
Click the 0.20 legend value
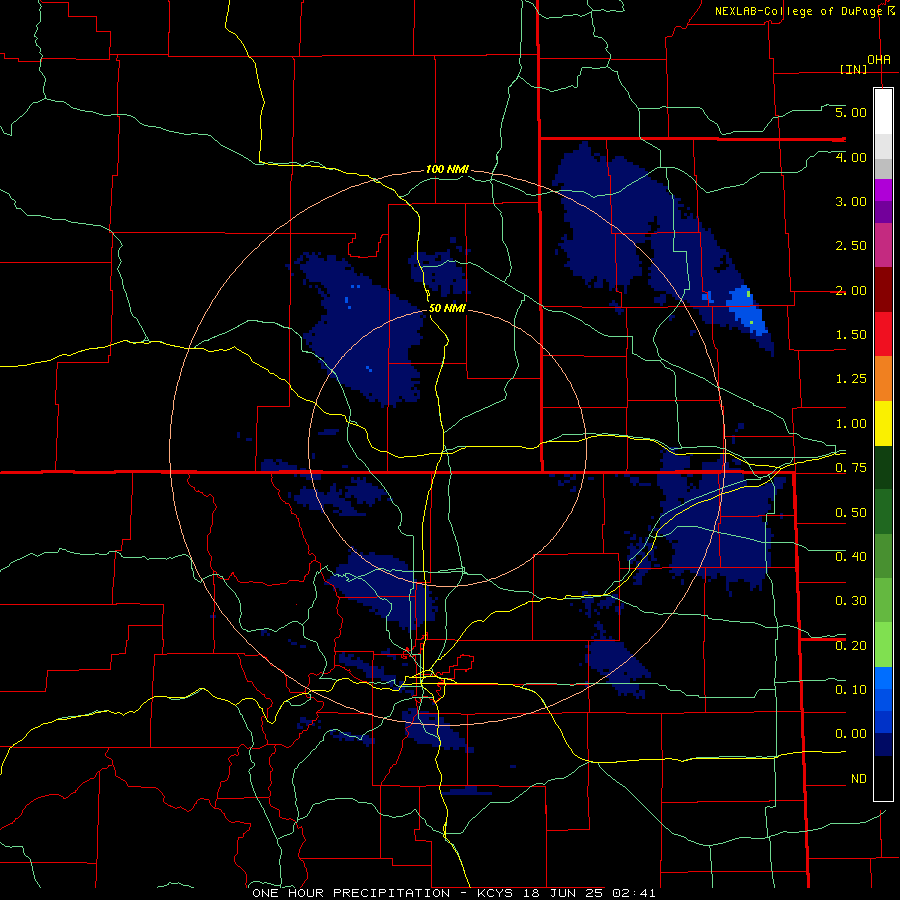tap(851, 646)
